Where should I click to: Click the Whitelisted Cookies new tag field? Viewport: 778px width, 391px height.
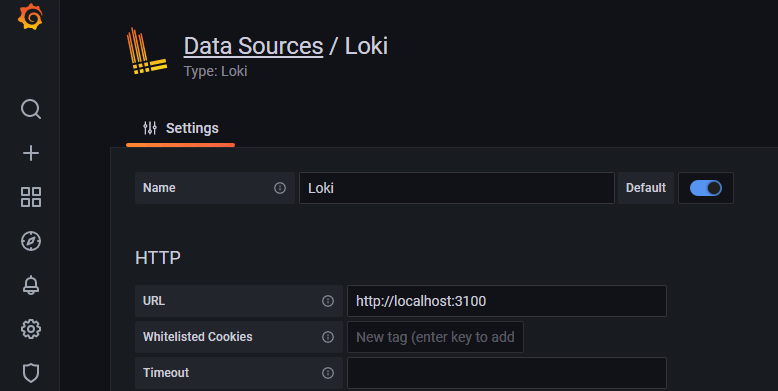click(x=435, y=337)
